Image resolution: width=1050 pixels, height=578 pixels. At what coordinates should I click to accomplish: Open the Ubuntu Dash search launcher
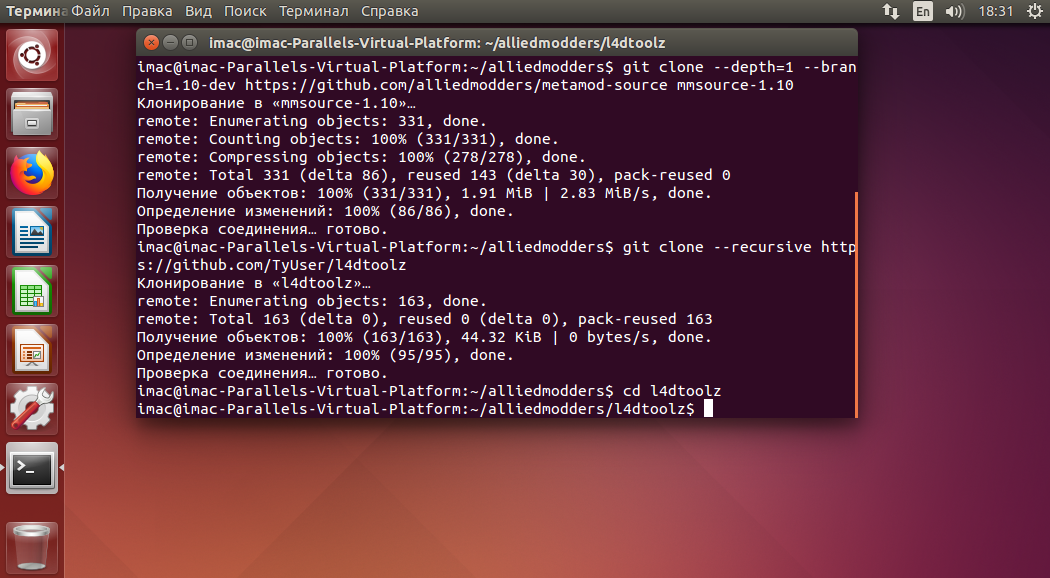tap(31, 56)
